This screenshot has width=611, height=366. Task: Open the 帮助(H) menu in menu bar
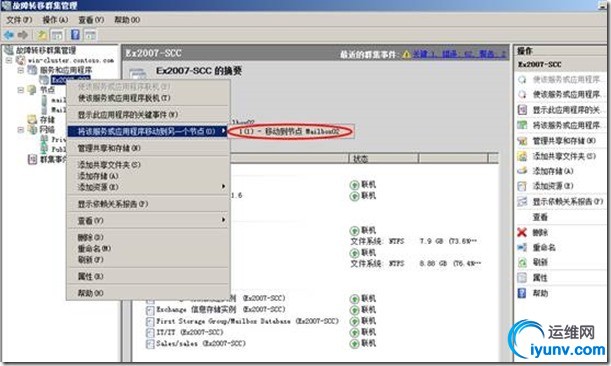pyautogui.click(x=127, y=19)
